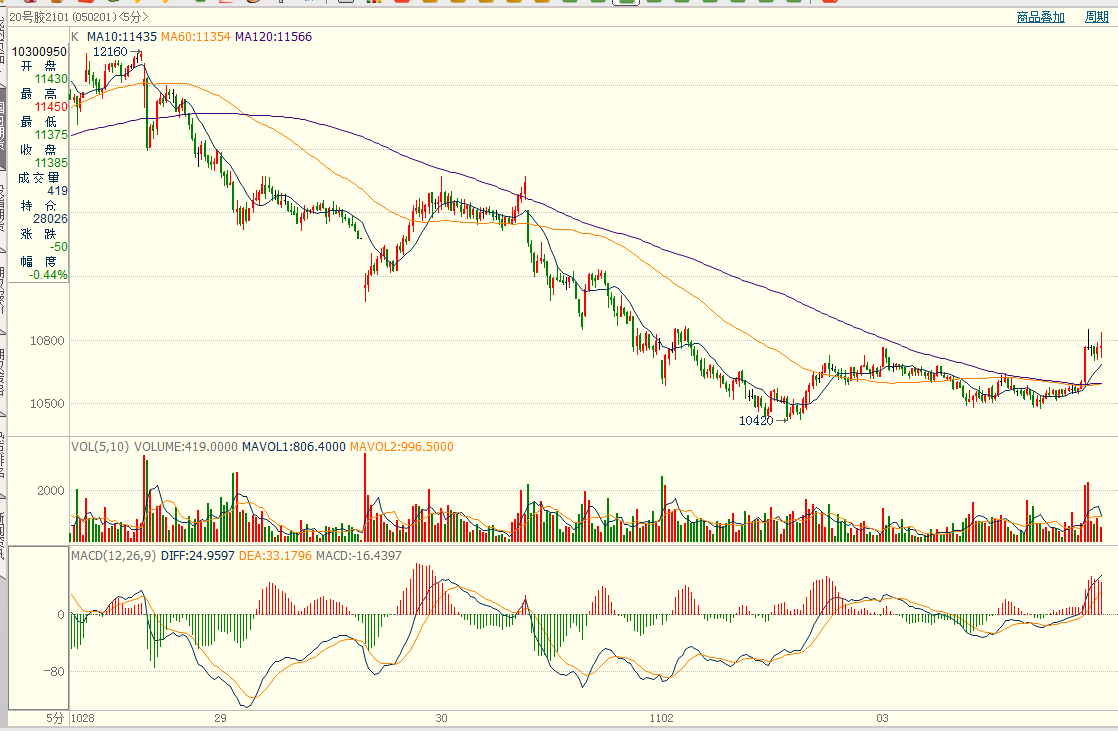This screenshot has width=1118, height=731.
Task: Click the 10300950 code in info panel
Action: (x=39, y=51)
